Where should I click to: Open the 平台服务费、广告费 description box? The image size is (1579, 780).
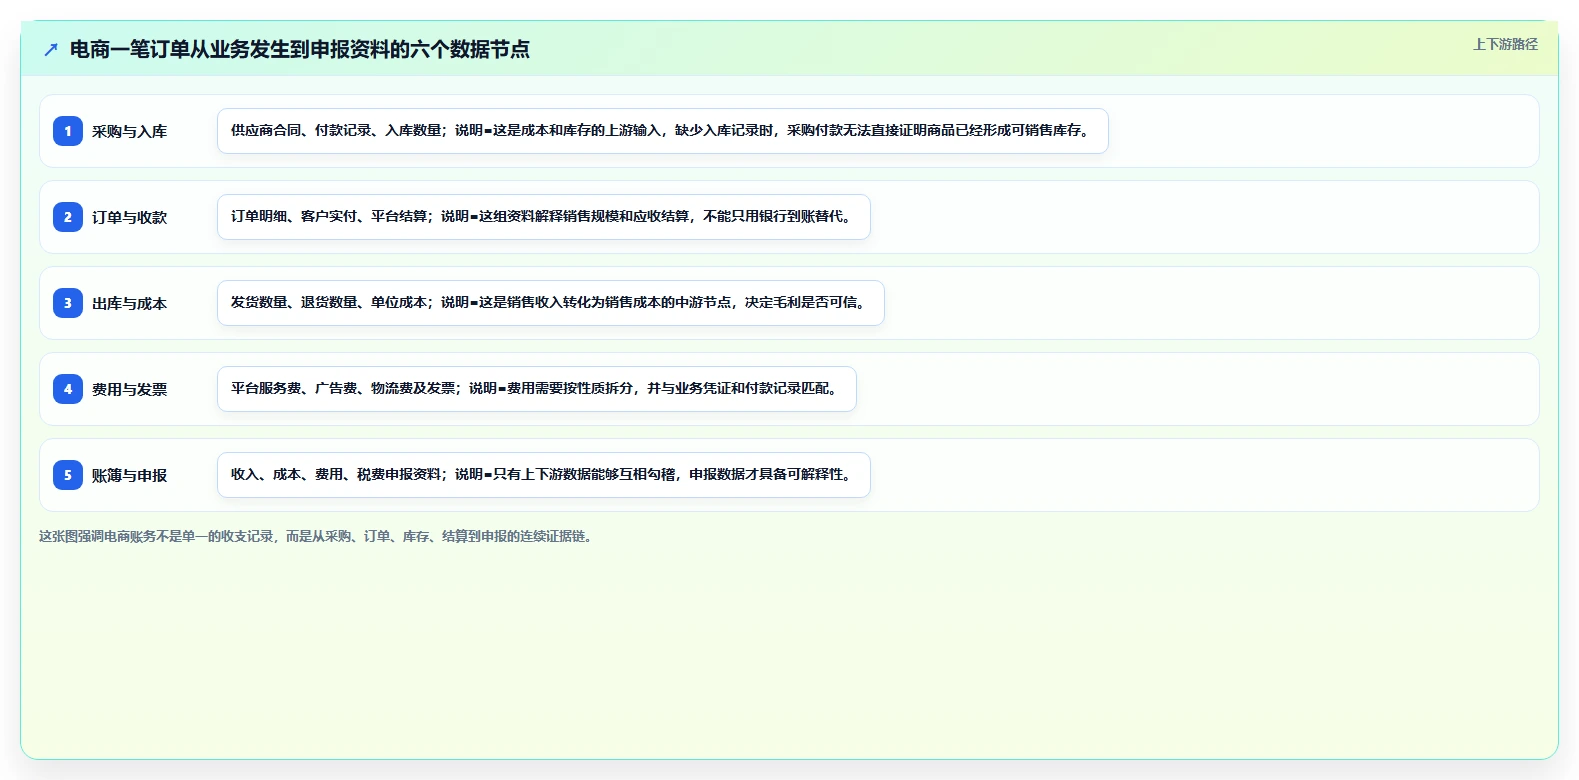click(x=537, y=389)
